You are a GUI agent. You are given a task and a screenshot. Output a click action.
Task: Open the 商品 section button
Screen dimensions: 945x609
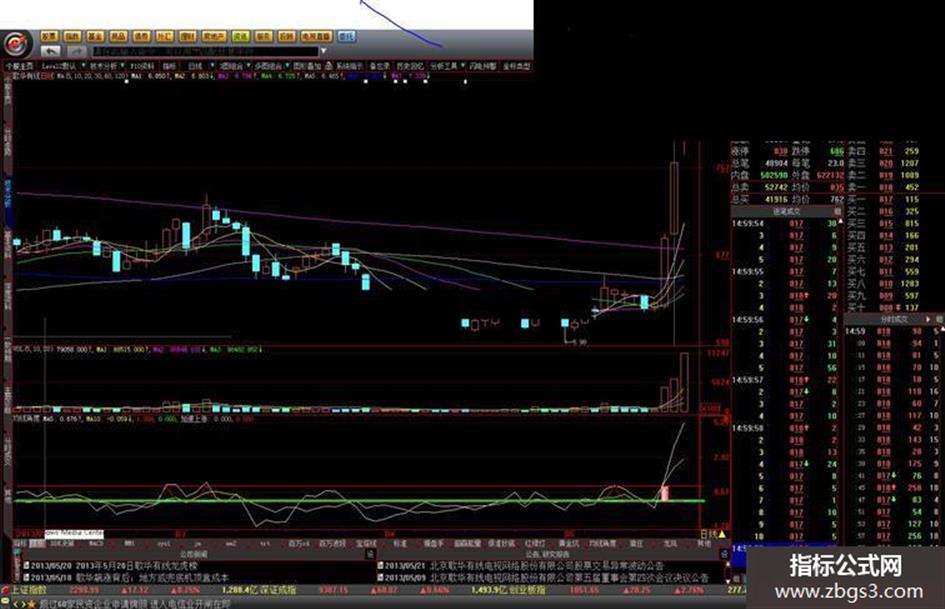tap(118, 37)
